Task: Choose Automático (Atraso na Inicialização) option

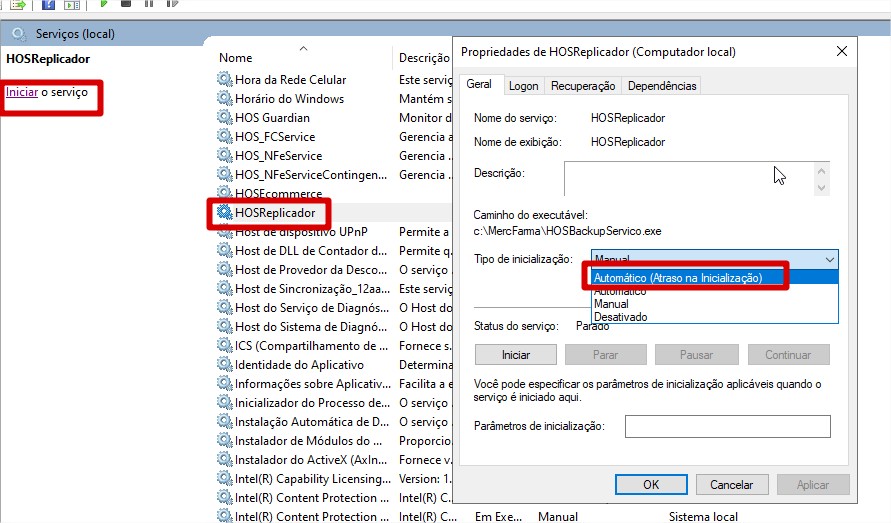Action: (678, 277)
